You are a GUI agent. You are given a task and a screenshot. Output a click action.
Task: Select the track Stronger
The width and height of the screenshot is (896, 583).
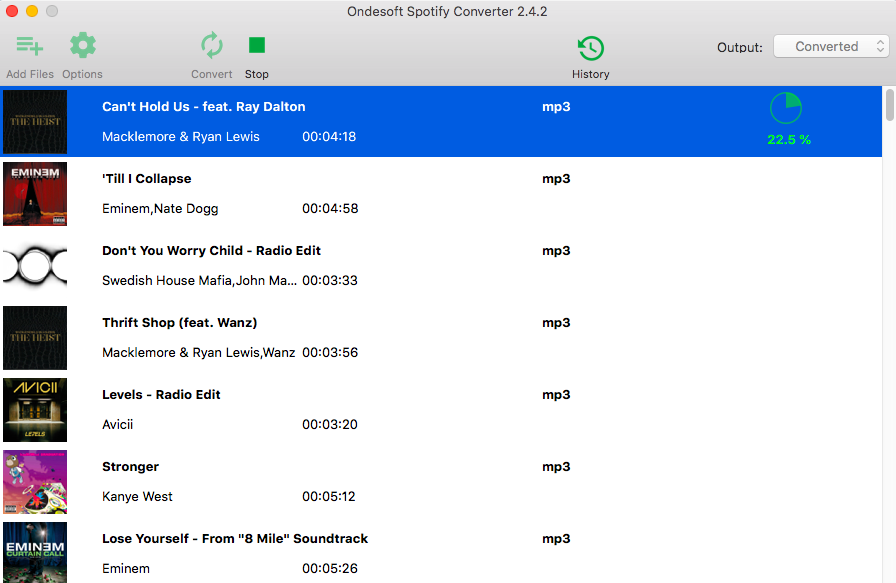tap(130, 467)
